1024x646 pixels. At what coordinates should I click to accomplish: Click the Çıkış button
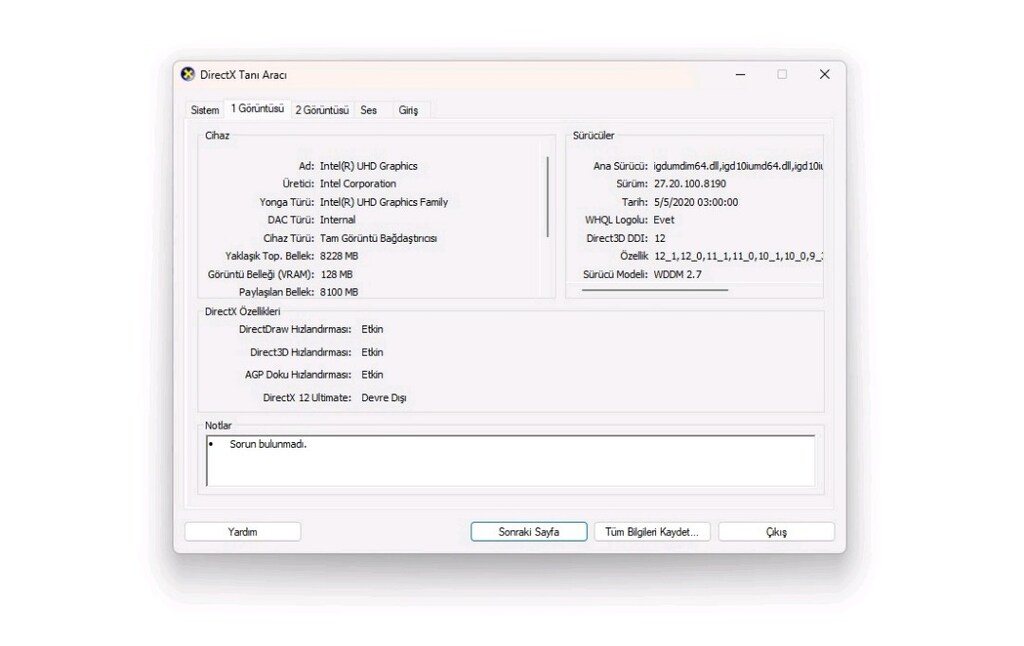pos(776,532)
